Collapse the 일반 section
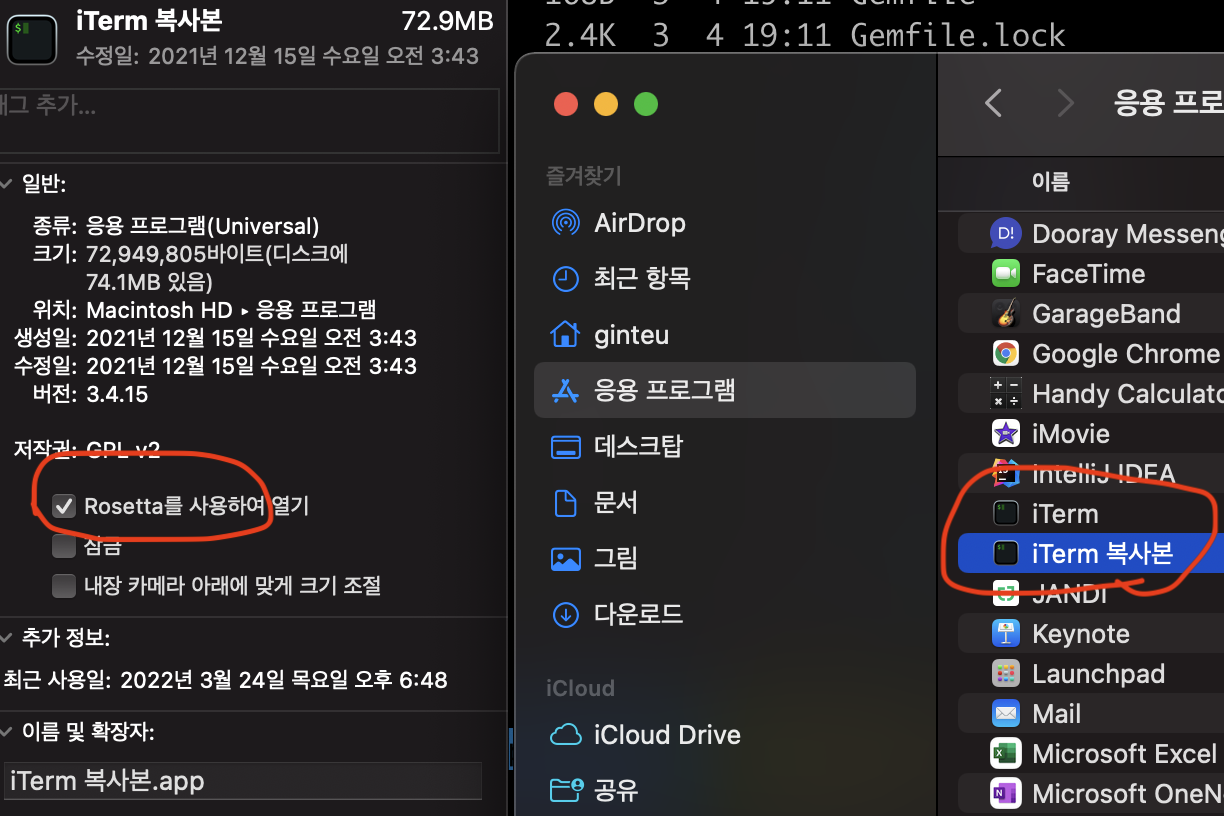The width and height of the screenshot is (1224, 816). 7,184
